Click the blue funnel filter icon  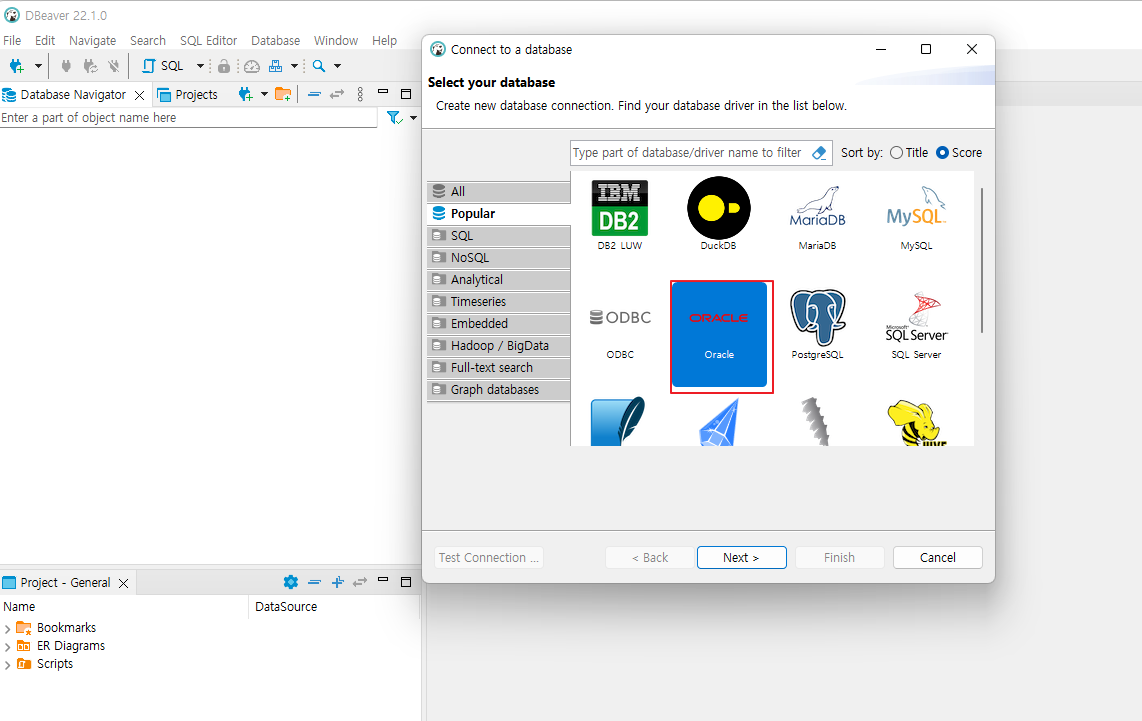point(395,118)
